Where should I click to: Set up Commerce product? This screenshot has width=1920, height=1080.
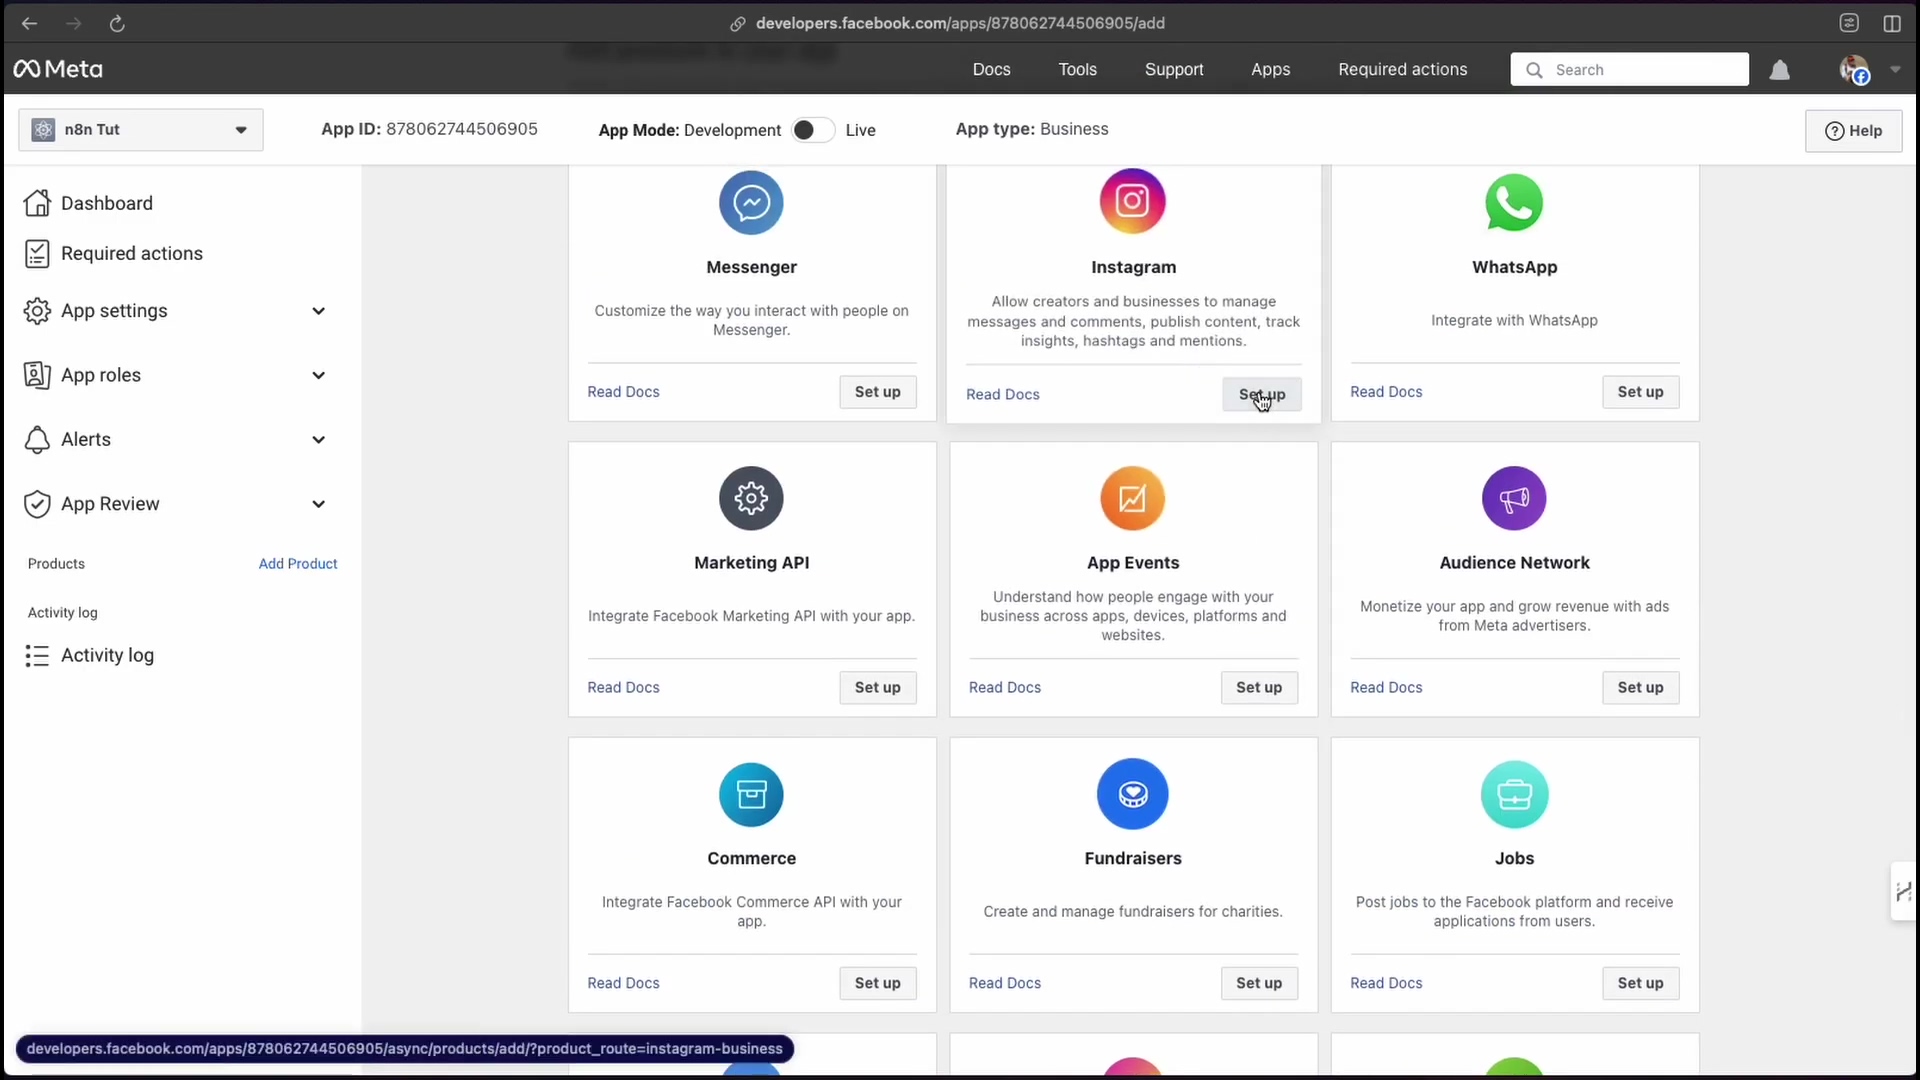tap(877, 983)
